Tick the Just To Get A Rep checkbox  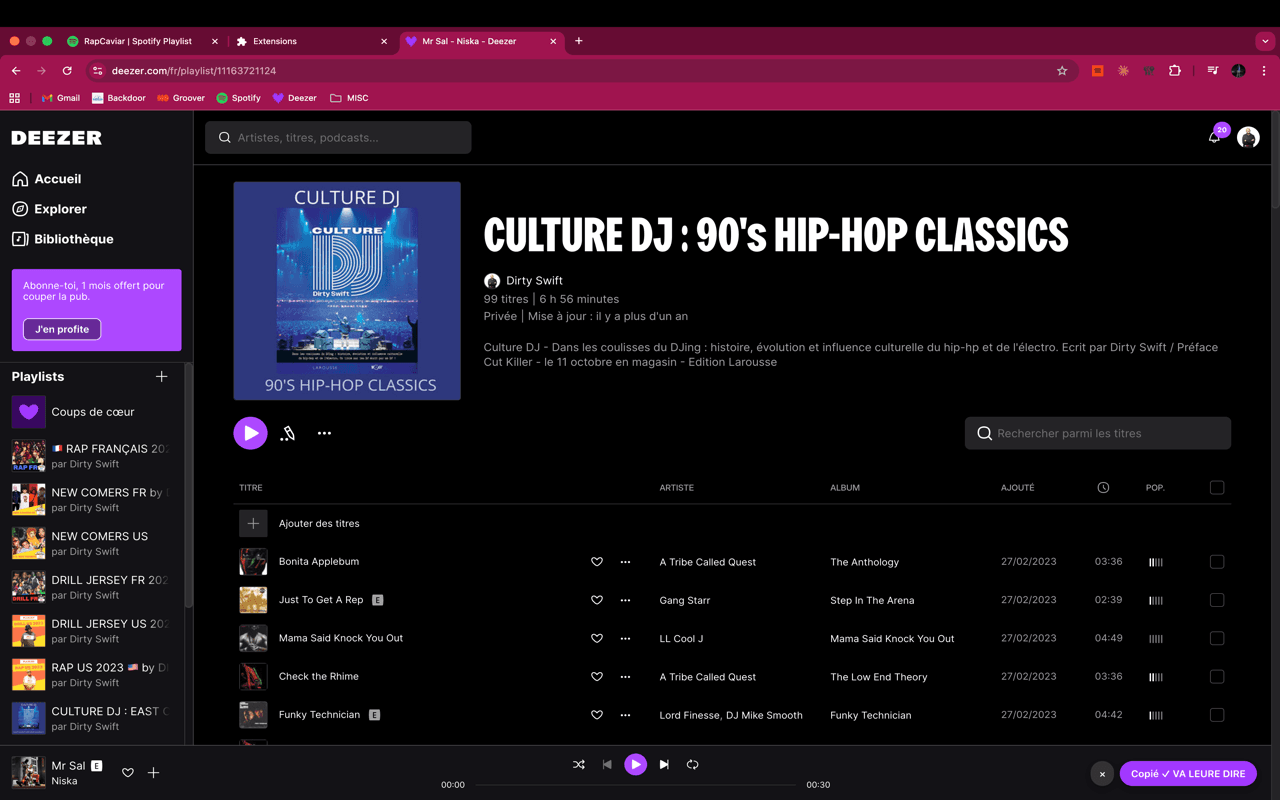[1217, 600]
